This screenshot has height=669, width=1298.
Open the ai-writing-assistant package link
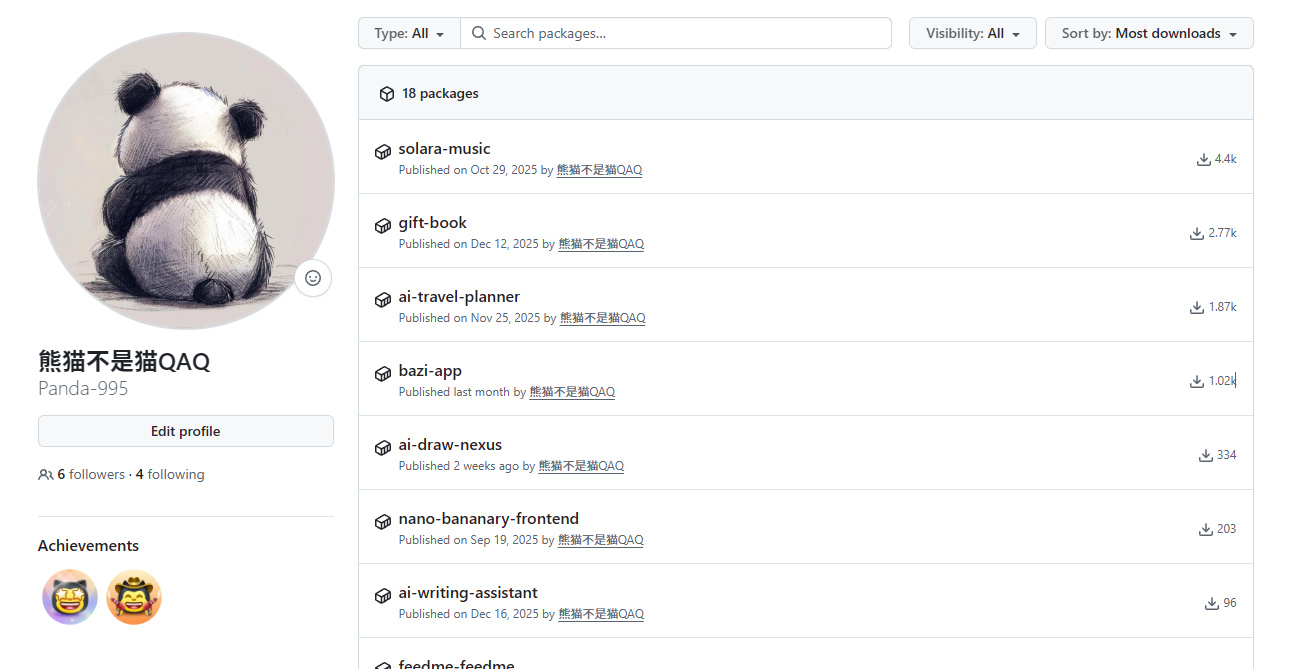click(x=468, y=593)
